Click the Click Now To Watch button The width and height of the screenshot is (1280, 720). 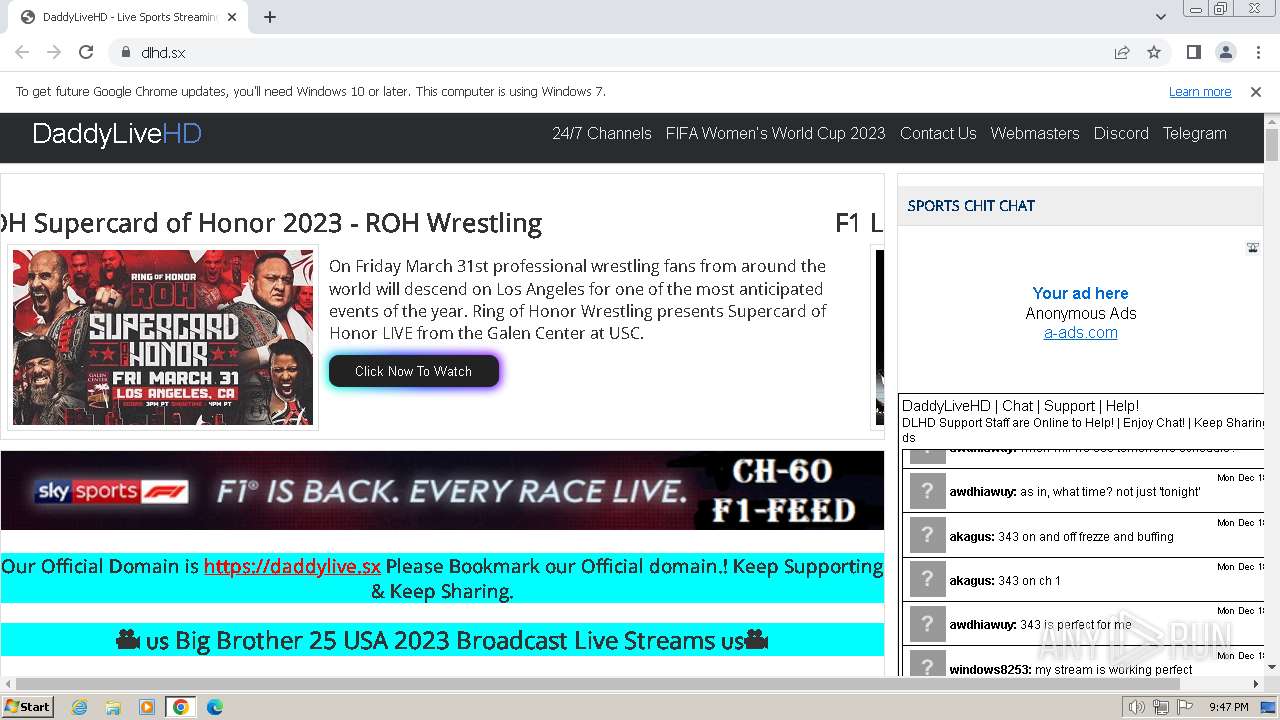(413, 371)
